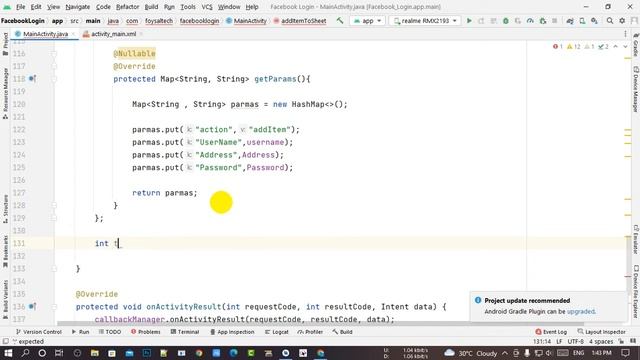The image size is (640, 360).
Task: Switch to the activity_main.xml tab
Action: [x=113, y=34]
